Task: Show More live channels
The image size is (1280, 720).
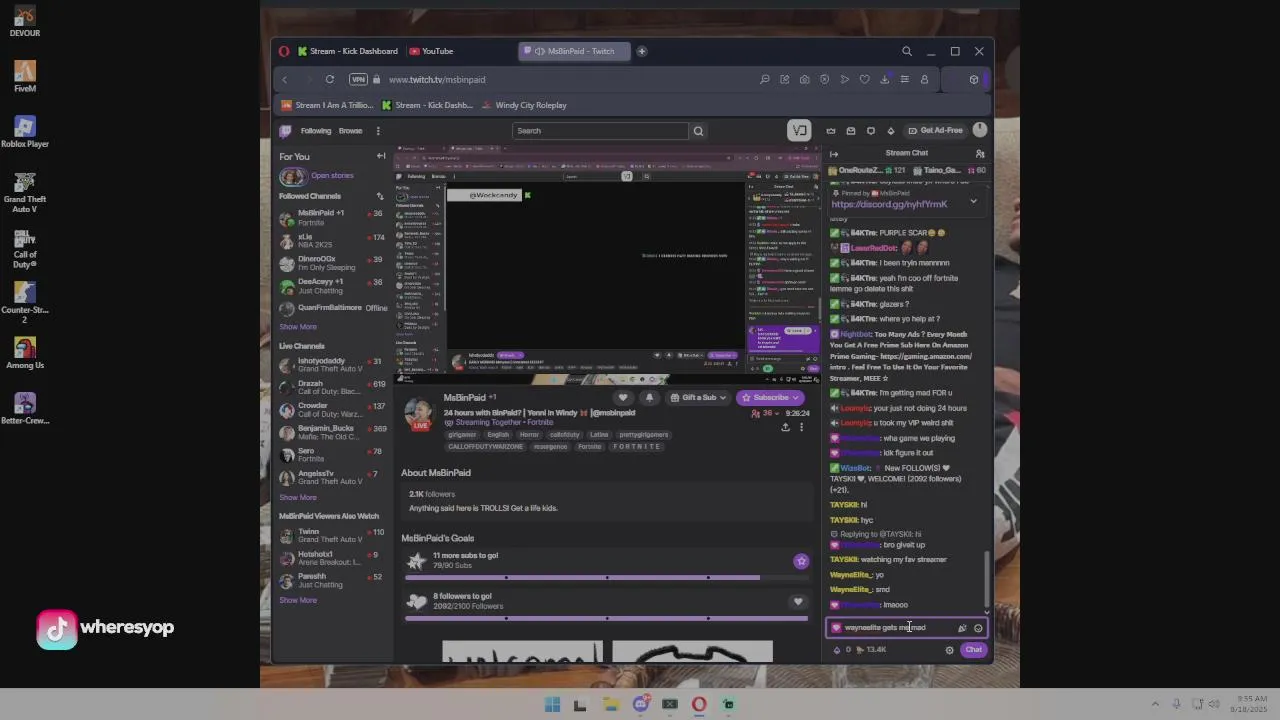Action: [298, 497]
